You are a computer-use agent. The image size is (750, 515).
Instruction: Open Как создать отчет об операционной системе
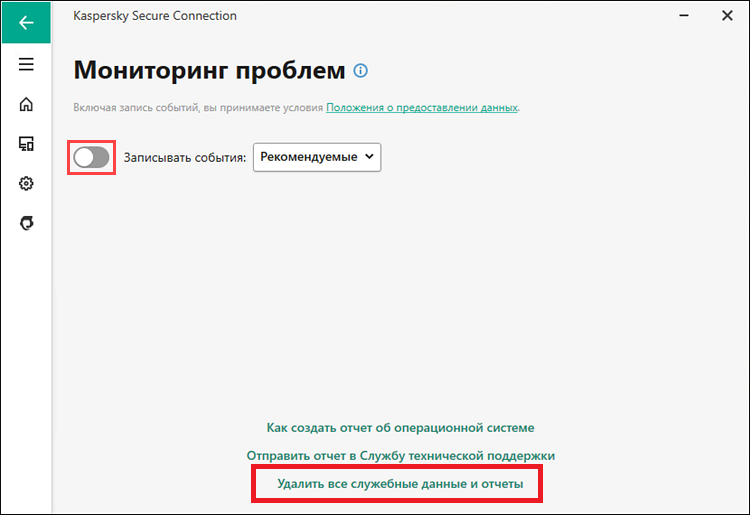(400, 427)
